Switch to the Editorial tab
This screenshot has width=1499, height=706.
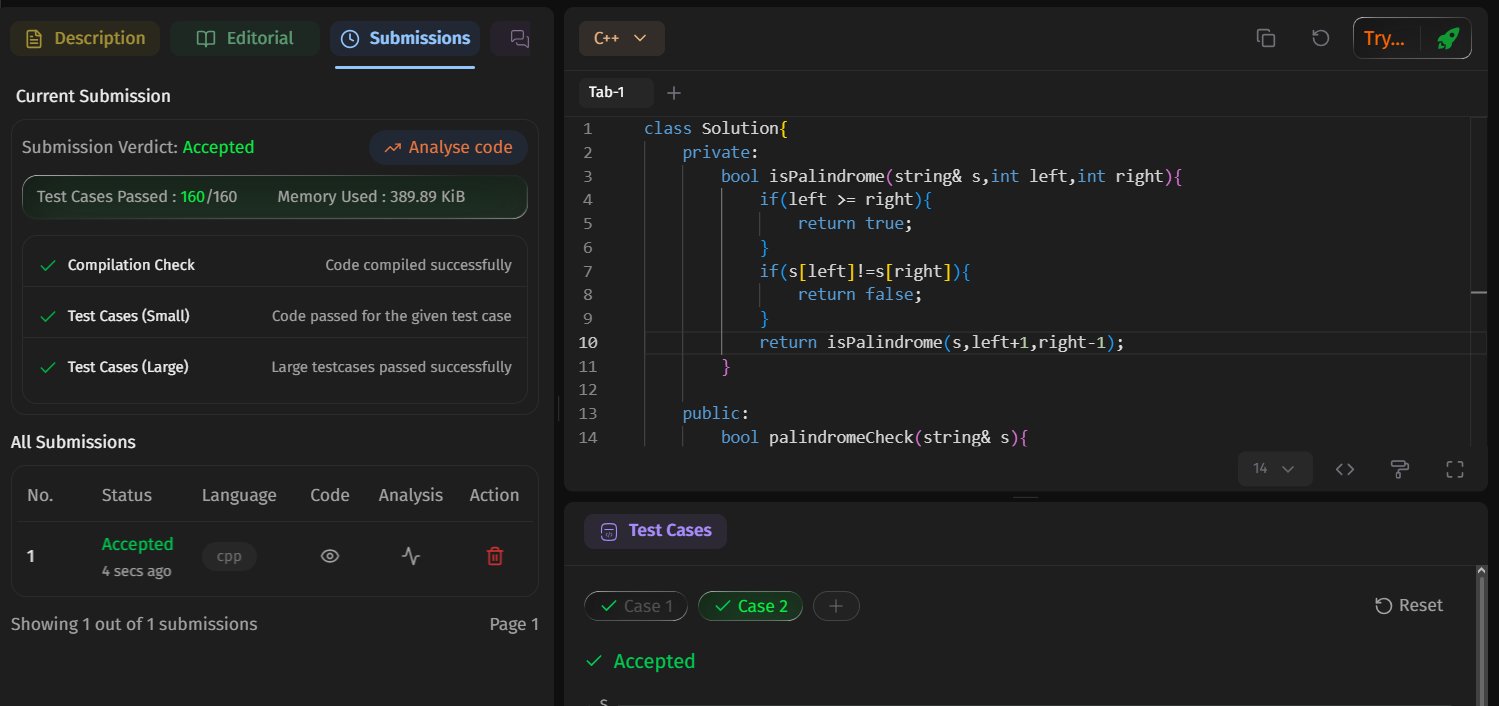coord(245,38)
